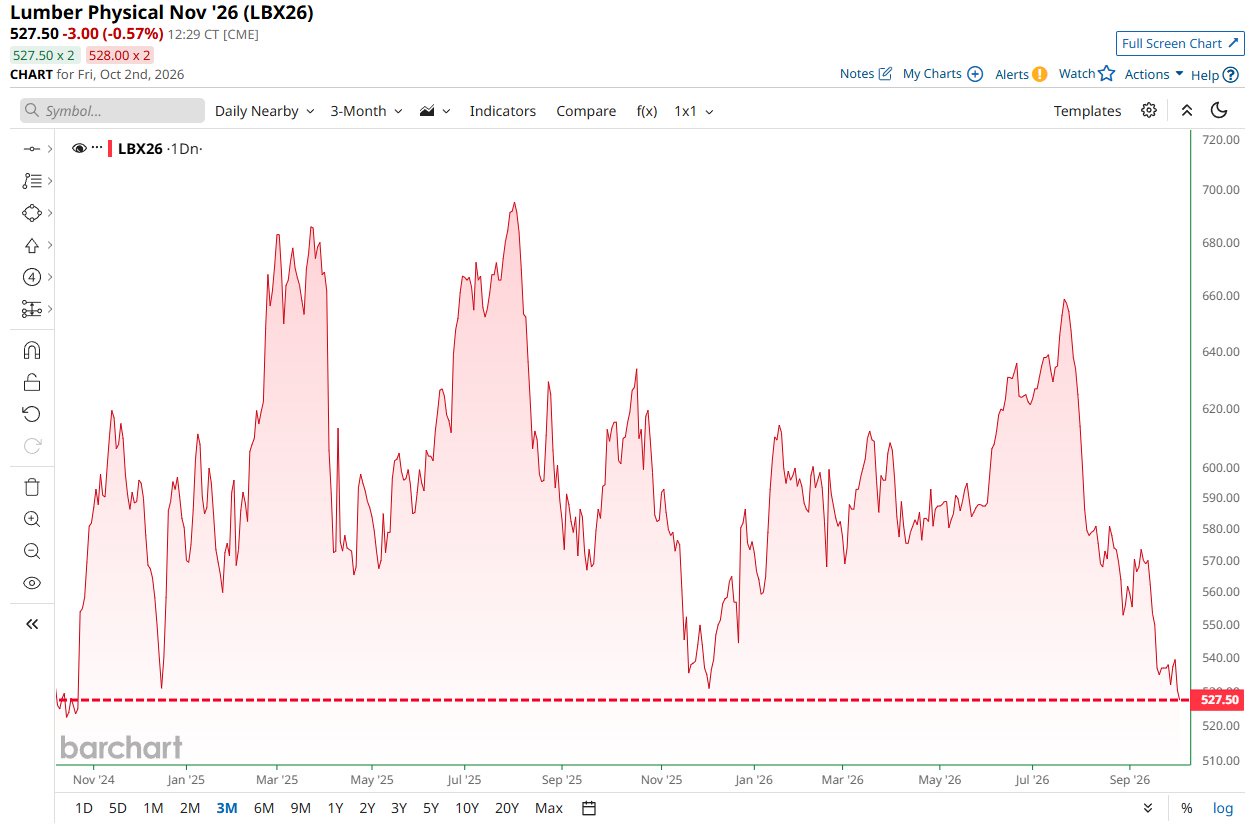
Task: Select the 20Y time range
Action: pos(507,808)
